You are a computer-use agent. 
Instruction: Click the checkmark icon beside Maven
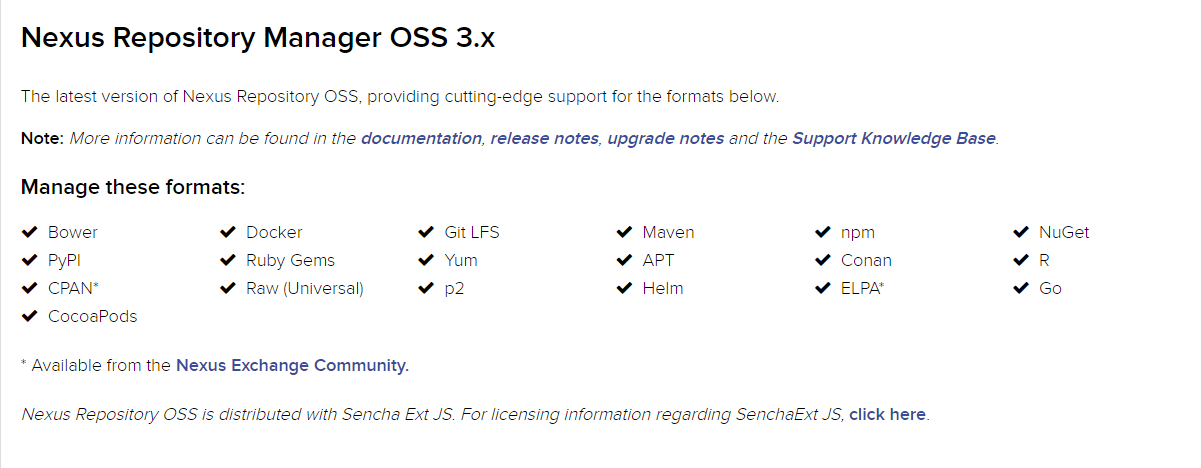pyautogui.click(x=624, y=232)
